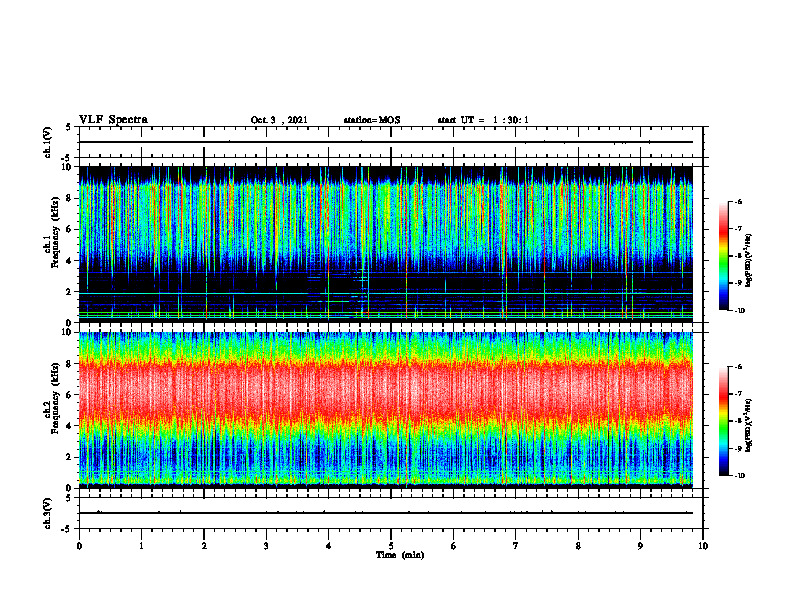Click time axis tick label "0"
The image size is (792, 612).
click(79, 546)
